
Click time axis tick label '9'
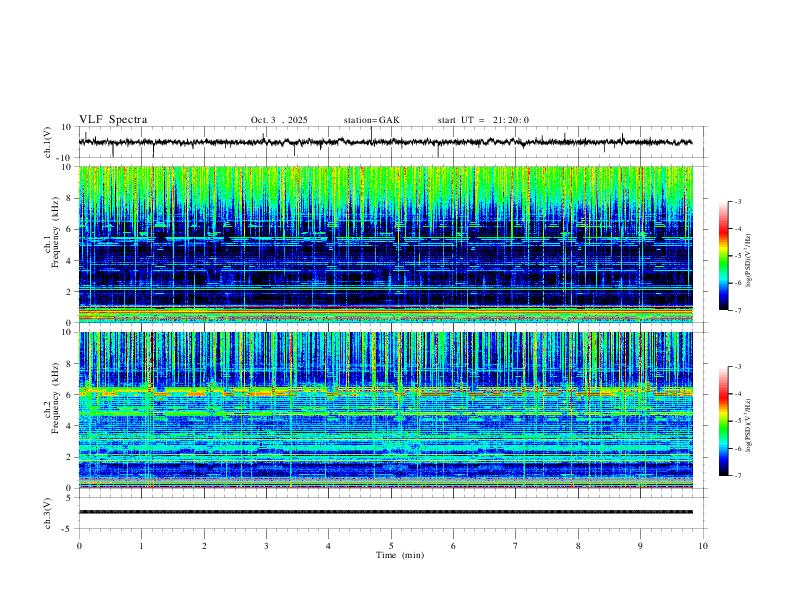[640, 546]
